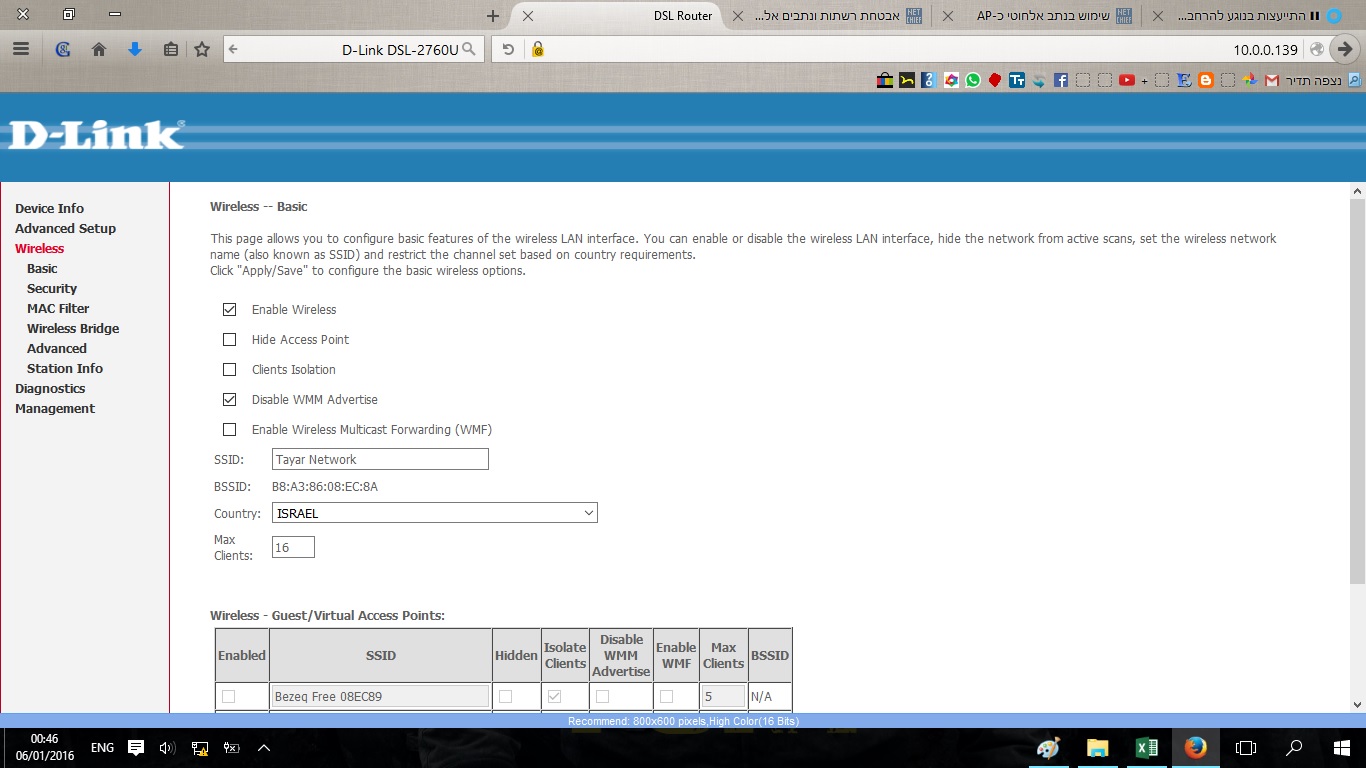
Task: Open the red splat bookmark icon
Action: click(x=995, y=80)
